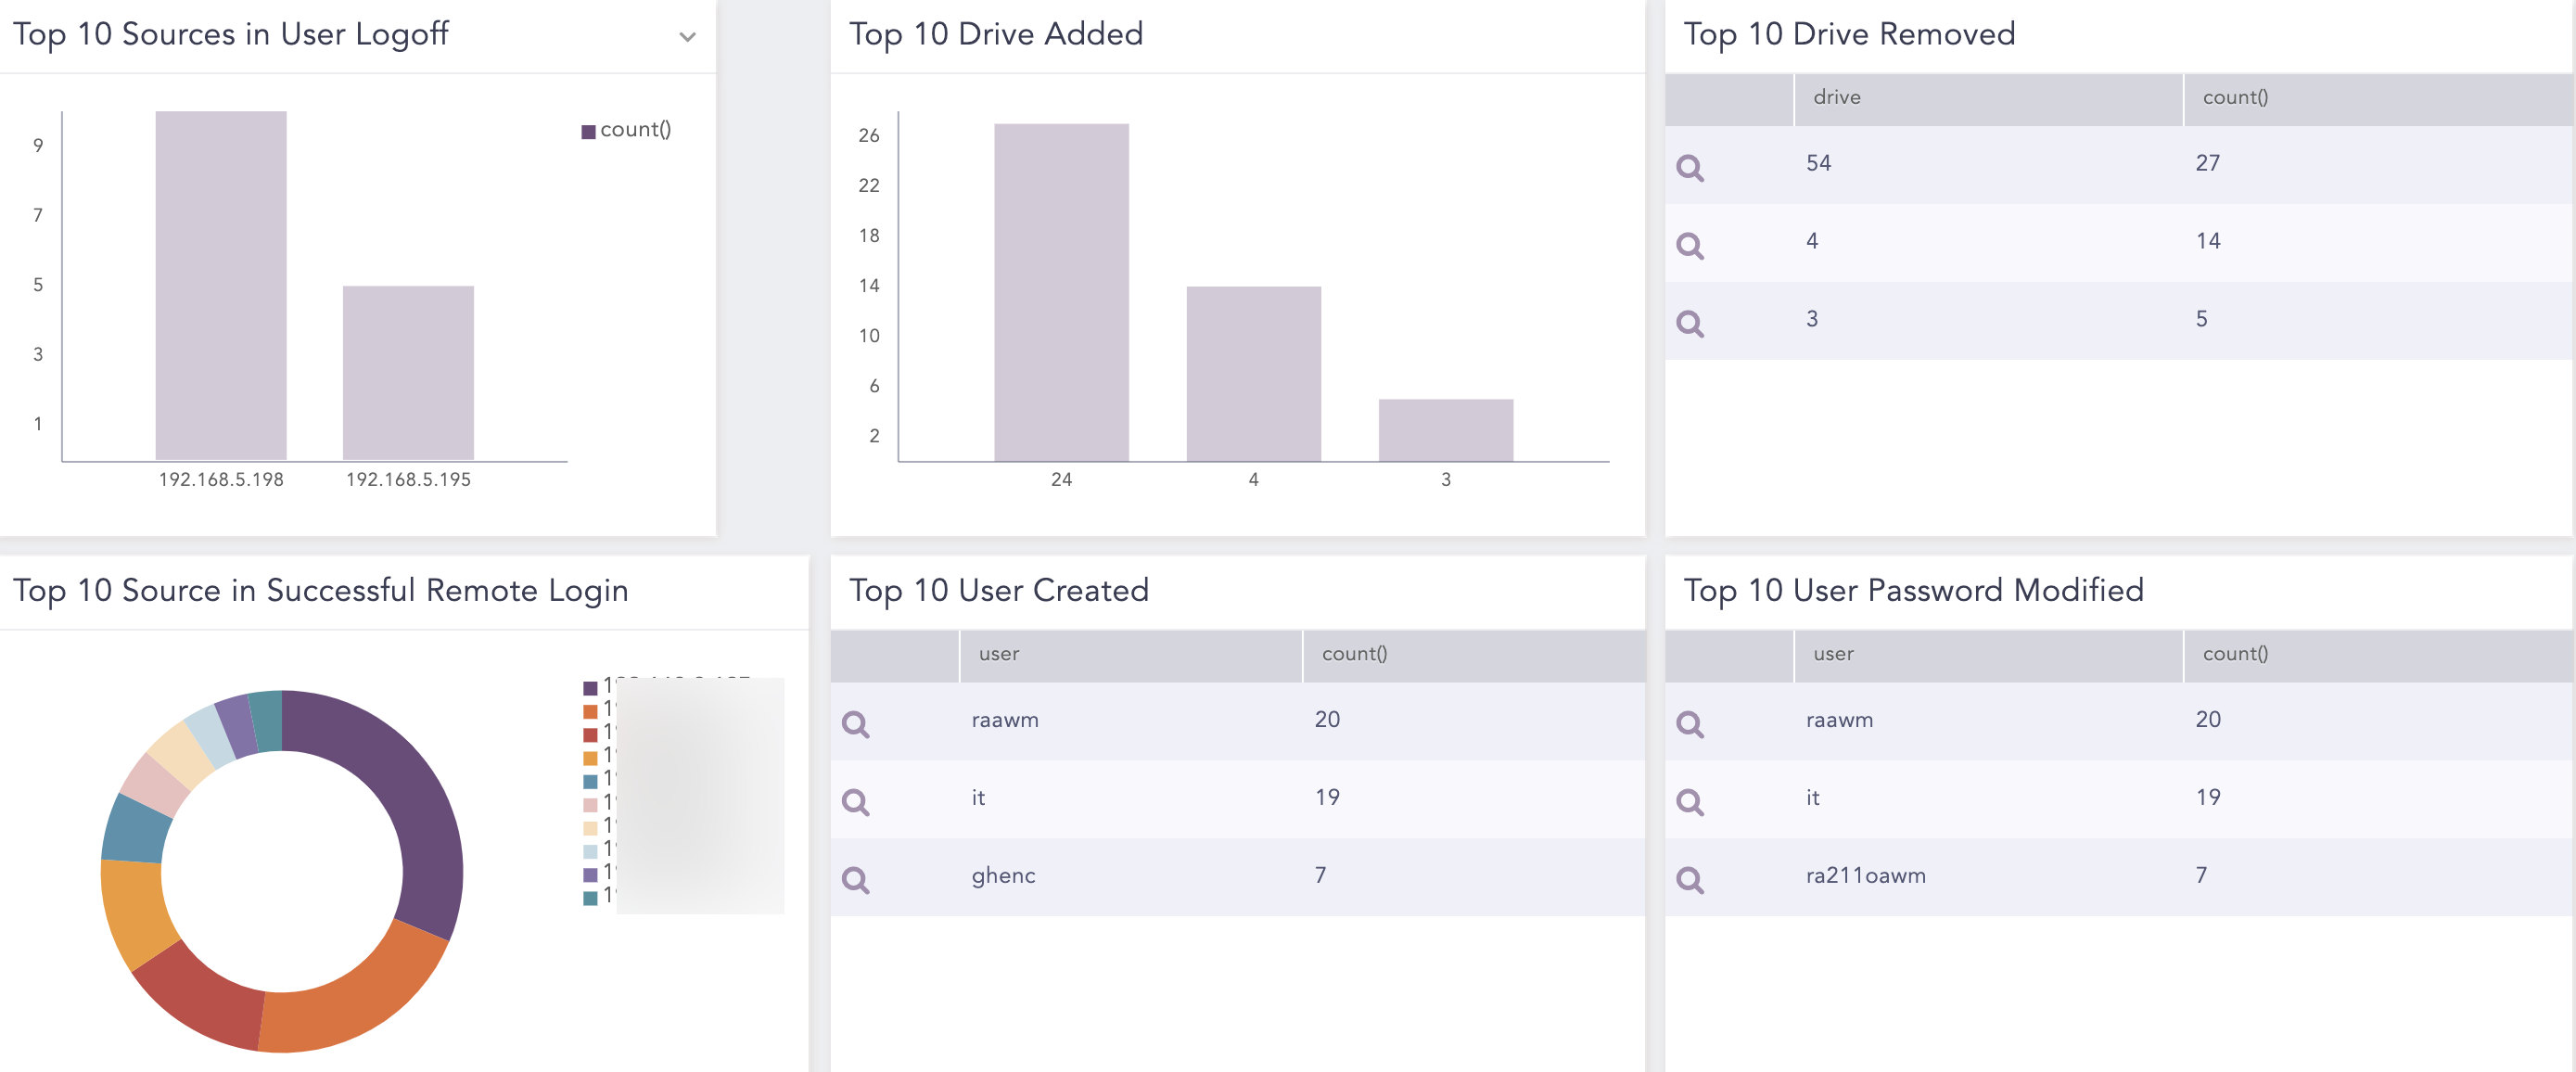This screenshot has height=1072, width=2576.
Task: Sort Drive Removed table by drive column
Action: [1836, 98]
